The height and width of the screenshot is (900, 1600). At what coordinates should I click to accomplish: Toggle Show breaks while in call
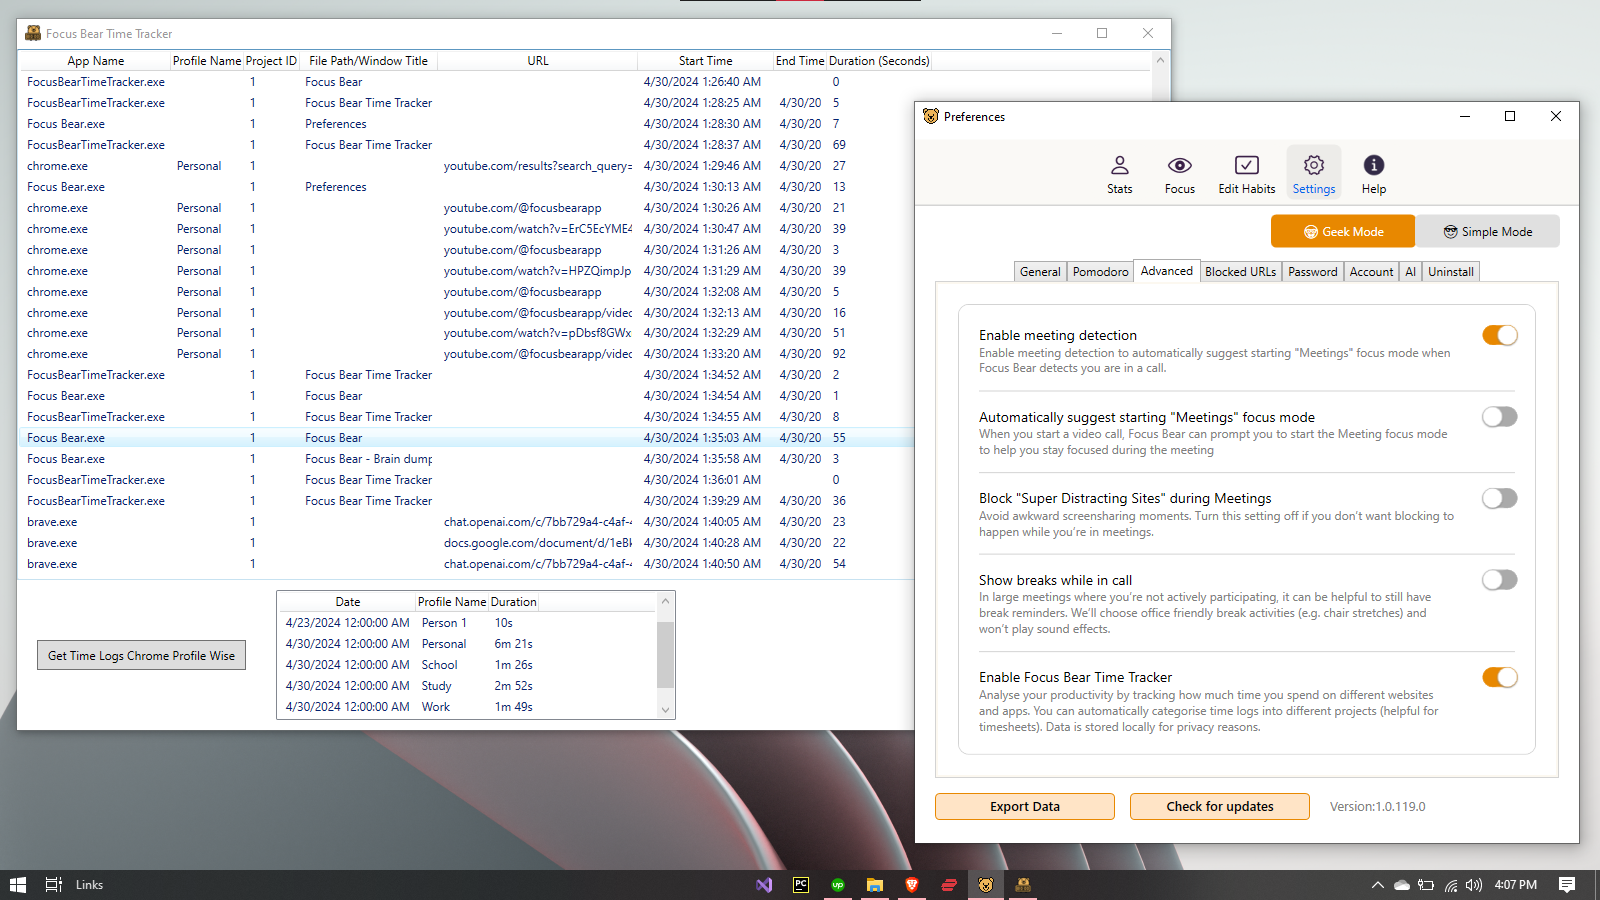pos(1499,580)
